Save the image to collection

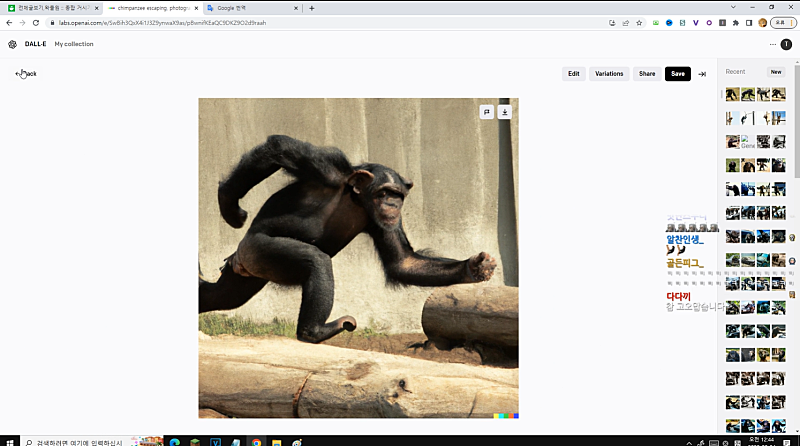(x=678, y=74)
